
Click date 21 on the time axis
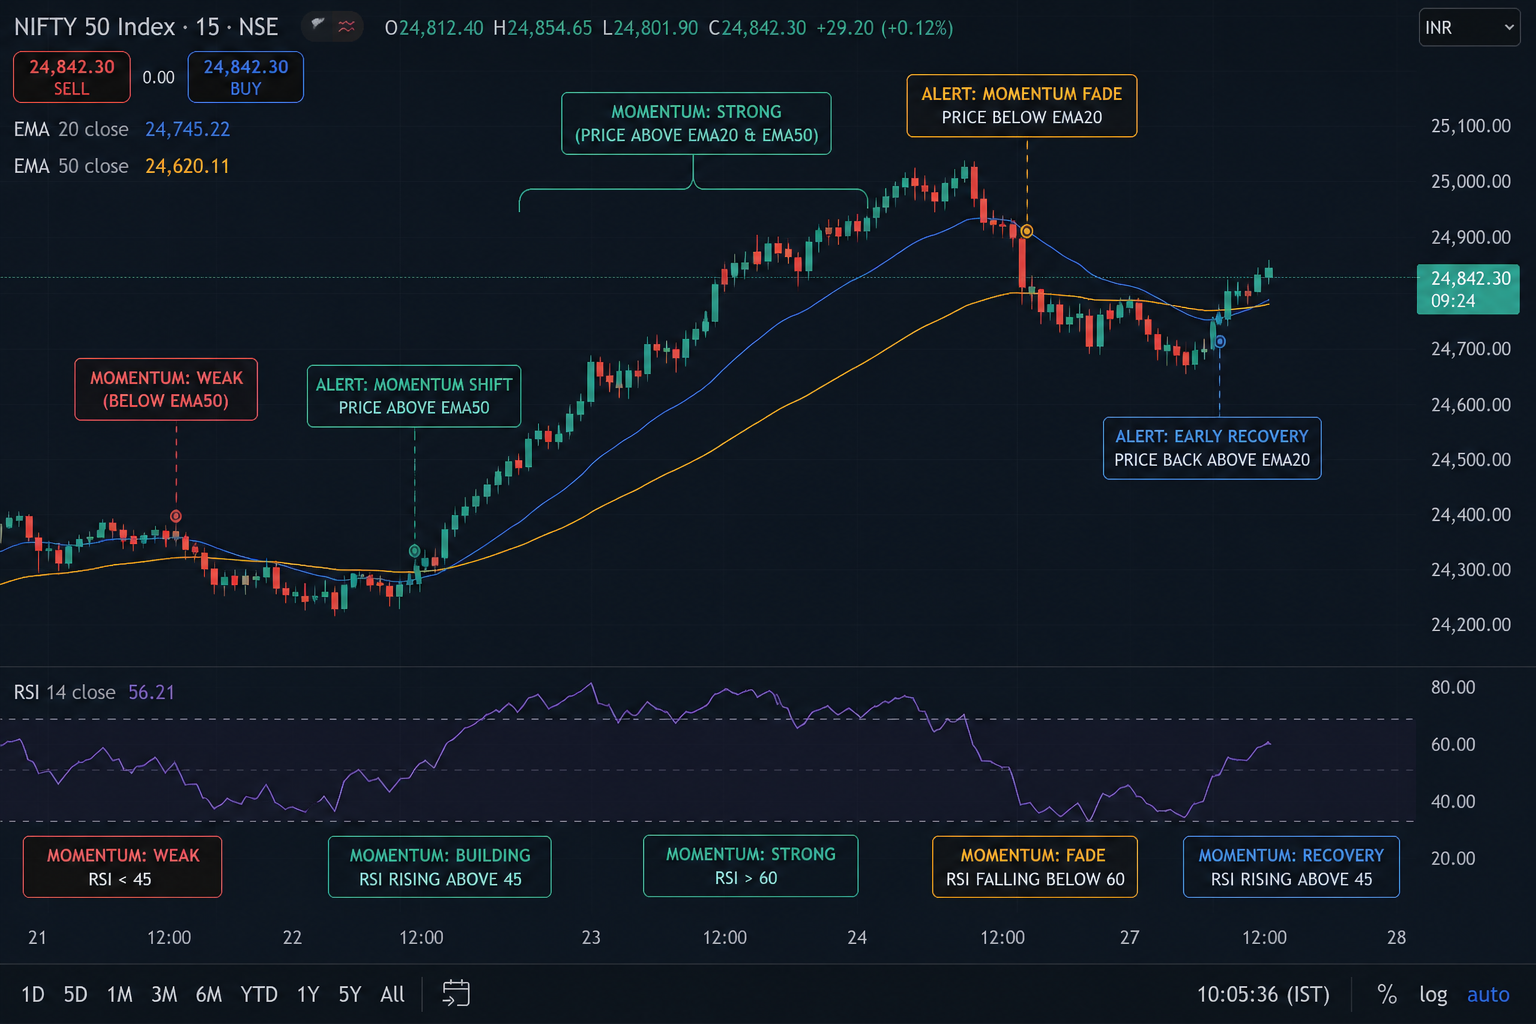point(37,938)
